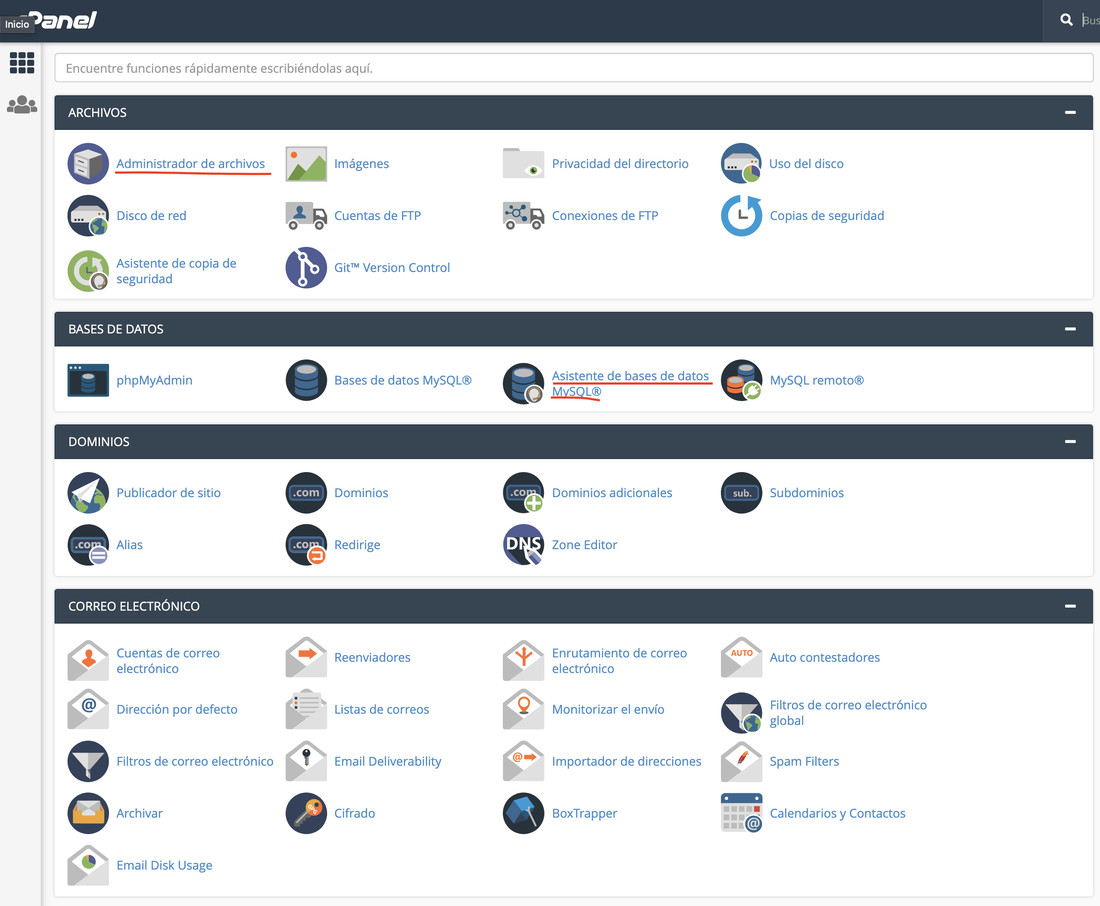Click Dirección por defecto link
The image size is (1100, 906).
click(x=177, y=710)
